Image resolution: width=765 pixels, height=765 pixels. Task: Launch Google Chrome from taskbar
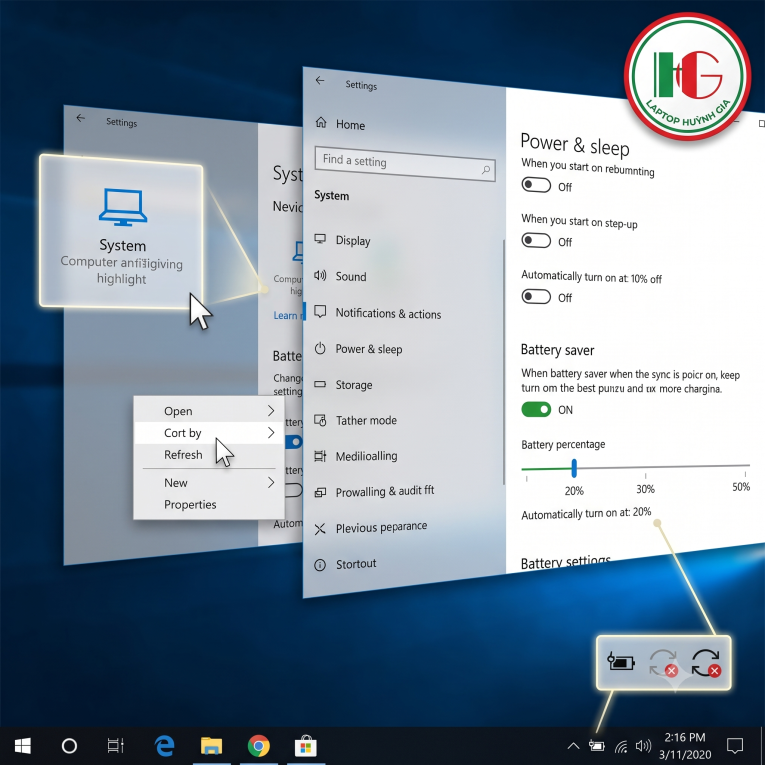(x=259, y=745)
